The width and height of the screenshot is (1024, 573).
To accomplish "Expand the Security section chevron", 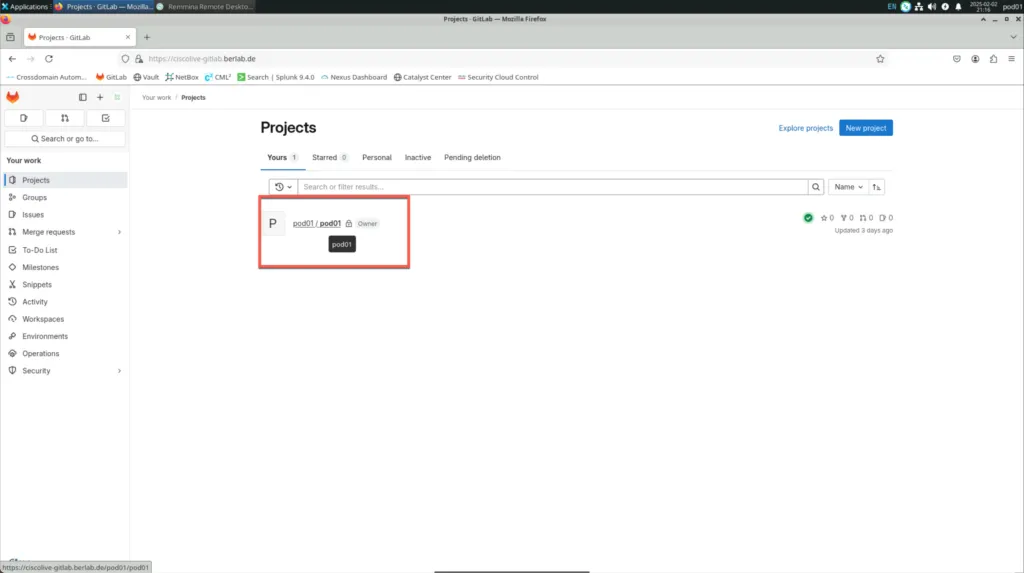I will [119, 371].
